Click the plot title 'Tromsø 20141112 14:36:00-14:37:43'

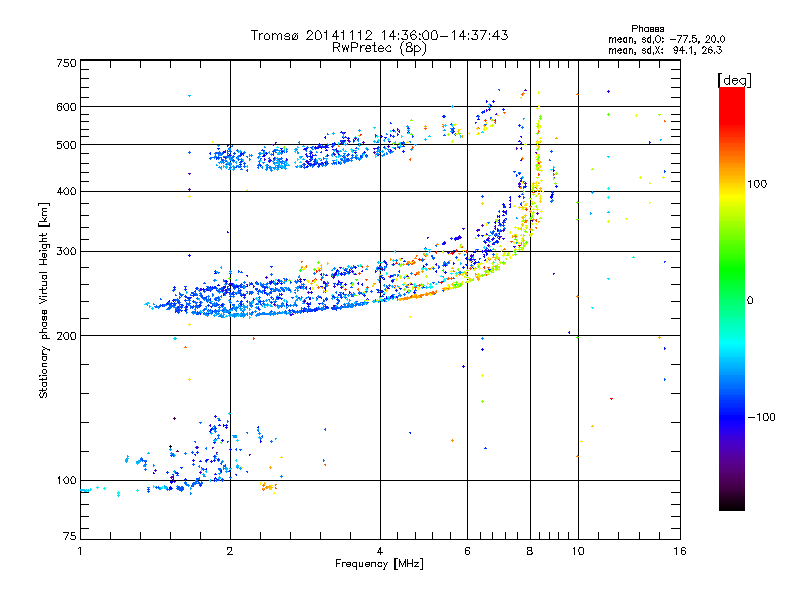pos(379,35)
